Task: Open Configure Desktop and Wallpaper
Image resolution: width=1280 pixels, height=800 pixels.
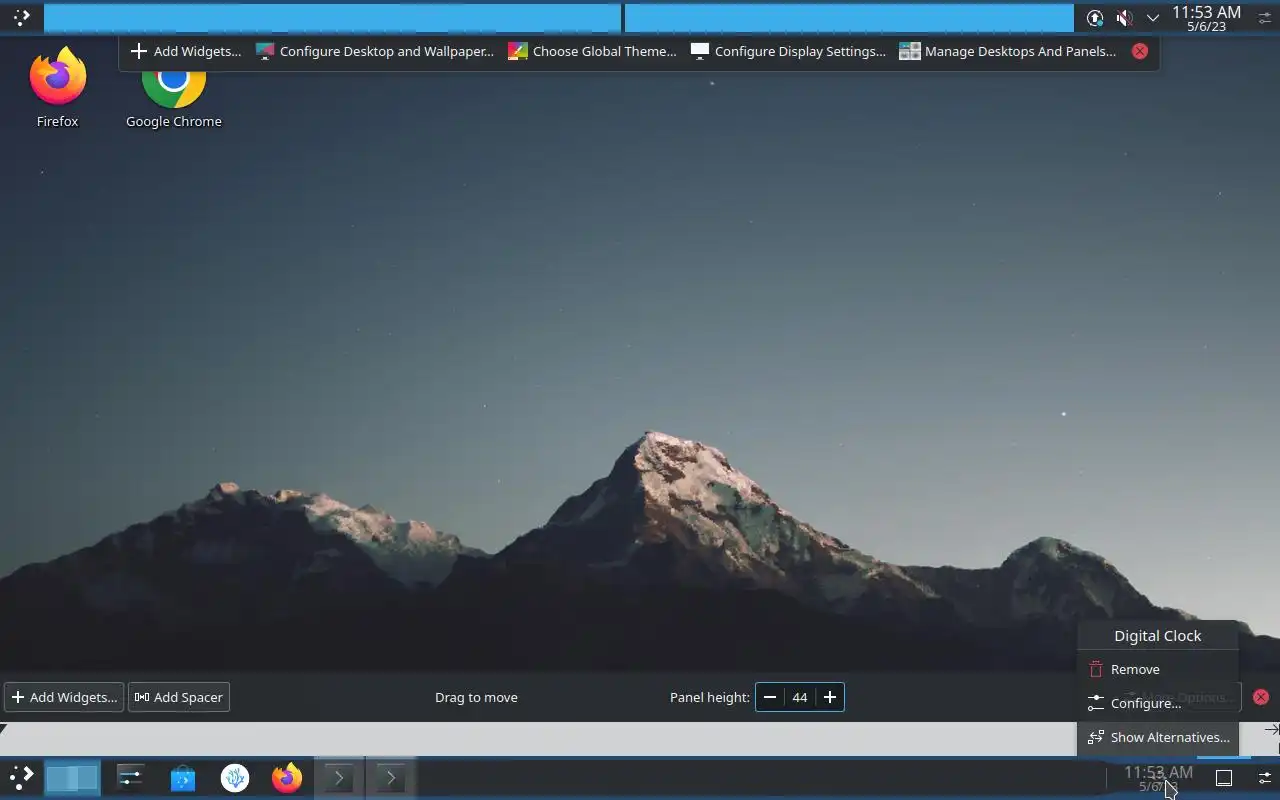Action: (375, 51)
